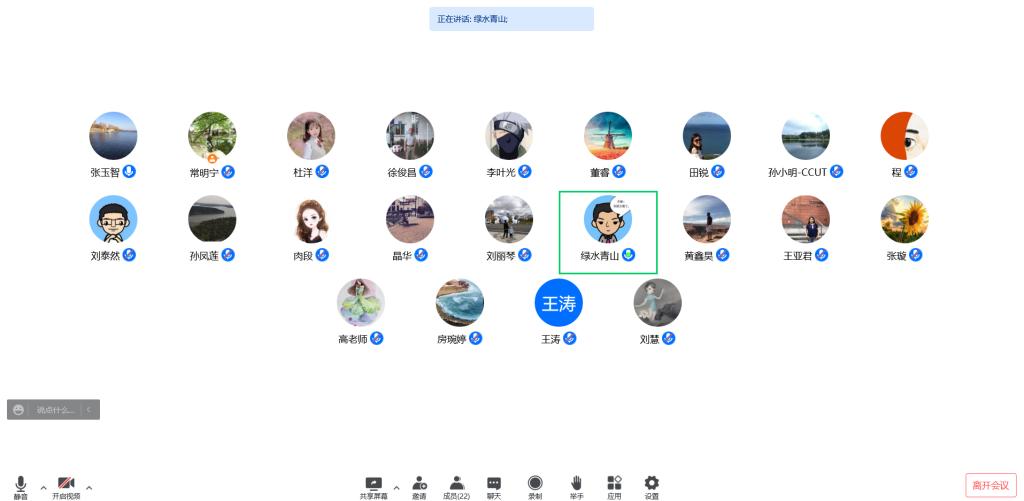This screenshot has width=1024, height=501.
Task: Expand the arrow next to mute microphone
Action: click(x=43, y=487)
